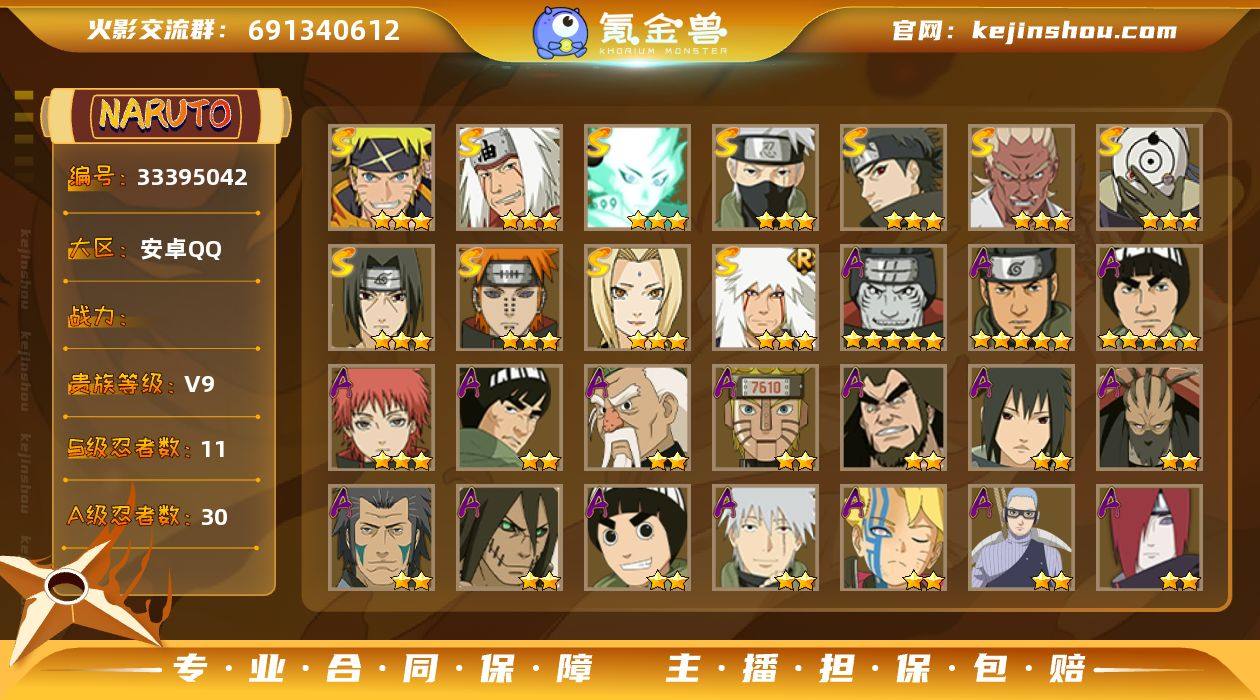Viewport: 1260px width, 700px height.
Task: Select the white-bearded old man A-rank card
Action: pyautogui.click(x=637, y=418)
